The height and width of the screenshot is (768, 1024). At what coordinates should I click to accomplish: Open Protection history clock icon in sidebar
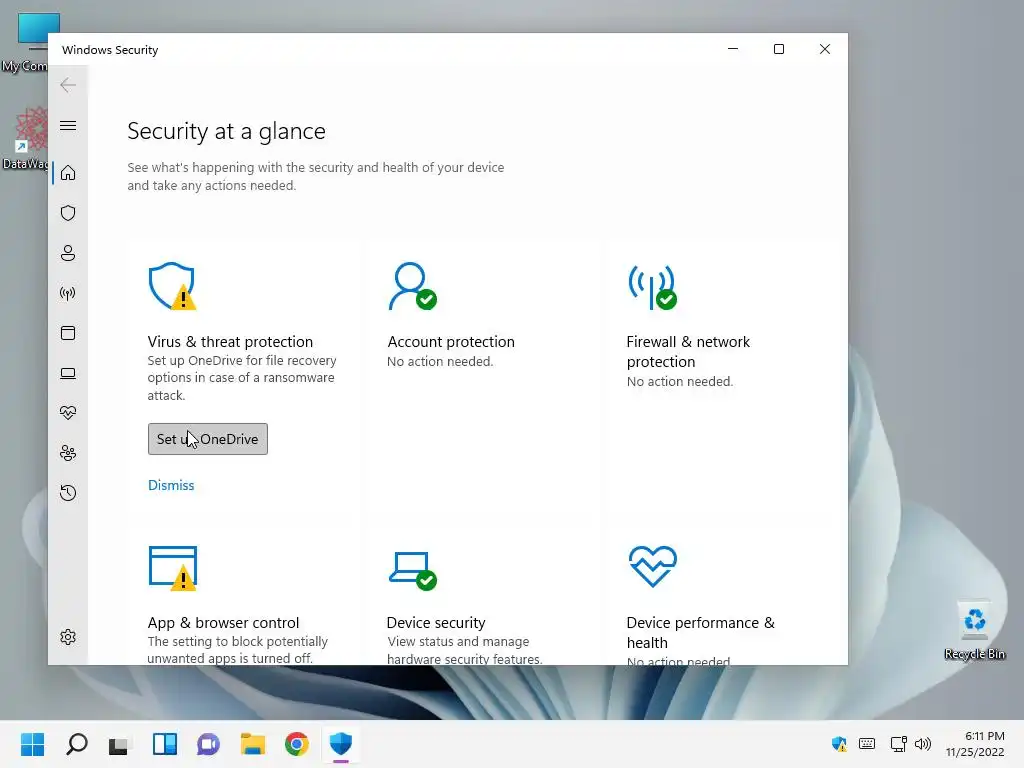pyautogui.click(x=68, y=492)
